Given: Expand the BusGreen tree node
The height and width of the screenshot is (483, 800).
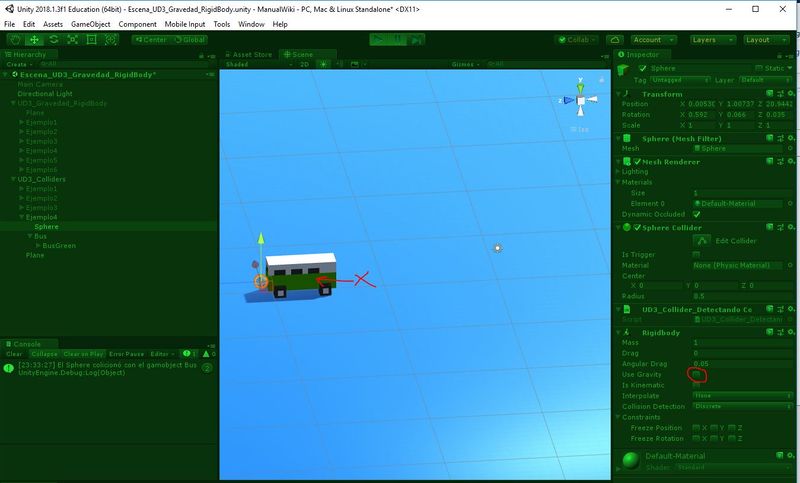Looking at the screenshot, I should [x=38, y=246].
